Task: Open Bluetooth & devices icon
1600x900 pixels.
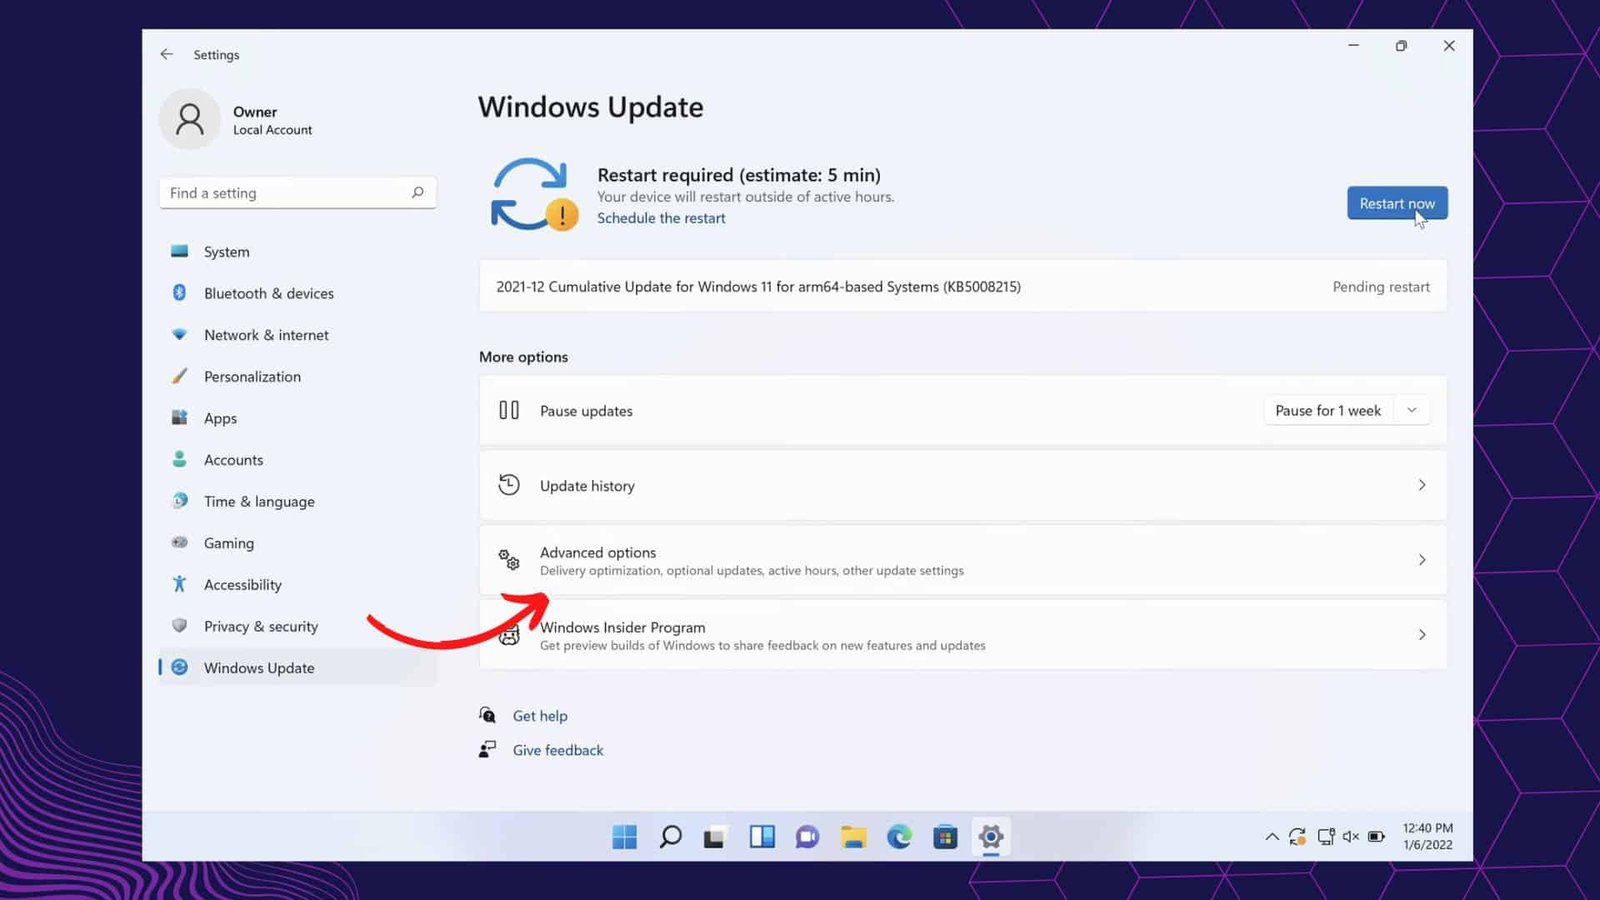Action: 180,293
